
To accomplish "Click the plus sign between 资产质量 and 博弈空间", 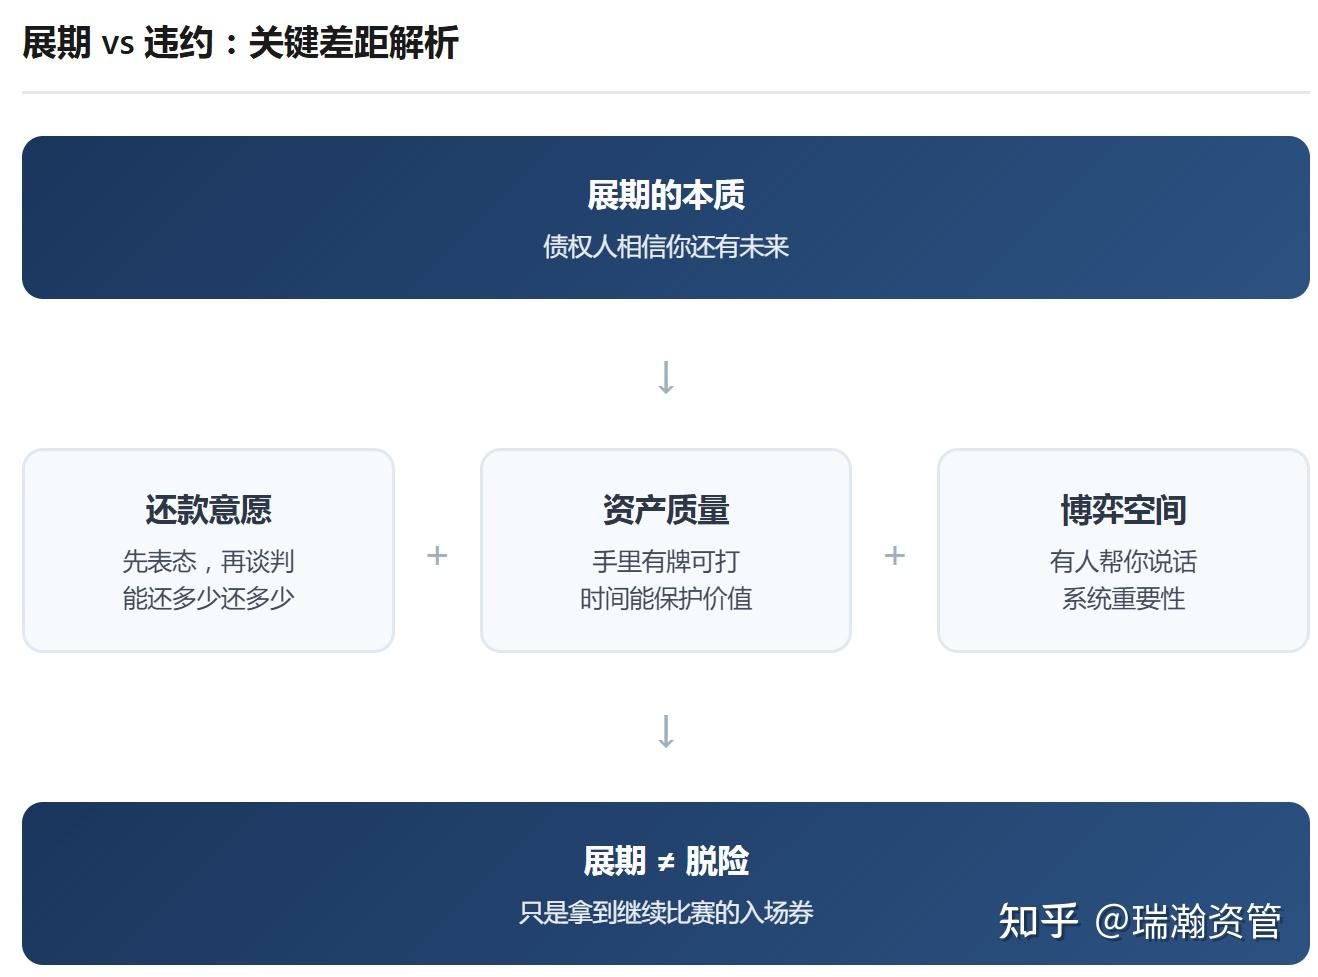I will click(895, 556).
